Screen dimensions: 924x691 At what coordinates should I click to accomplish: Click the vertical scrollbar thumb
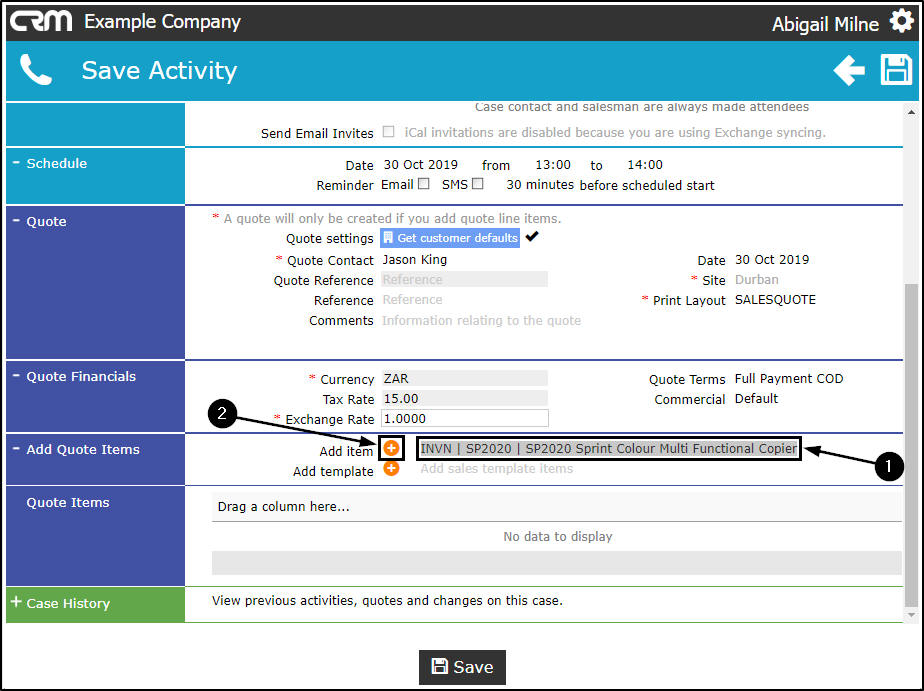coord(911,445)
